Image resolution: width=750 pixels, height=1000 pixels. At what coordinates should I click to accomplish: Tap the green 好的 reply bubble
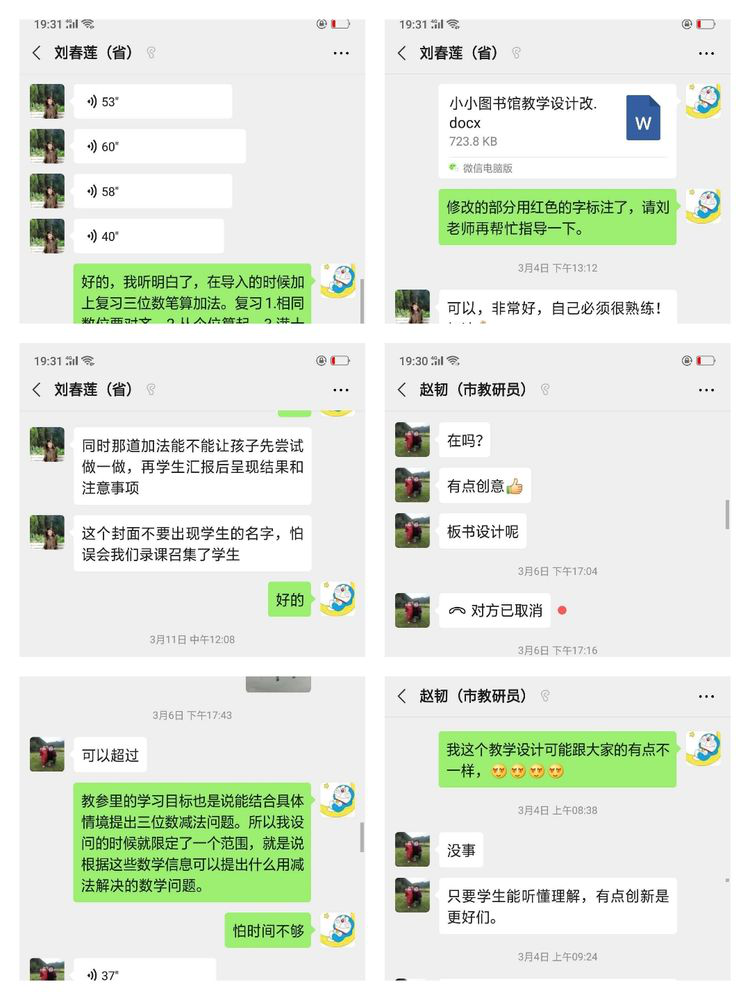(290, 599)
